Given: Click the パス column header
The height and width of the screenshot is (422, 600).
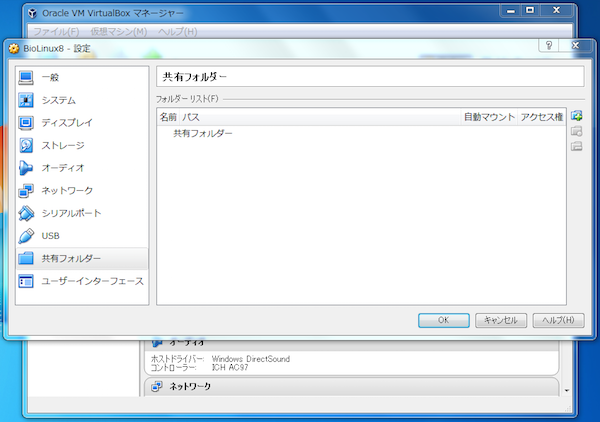Looking at the screenshot, I should pyautogui.click(x=320, y=117).
